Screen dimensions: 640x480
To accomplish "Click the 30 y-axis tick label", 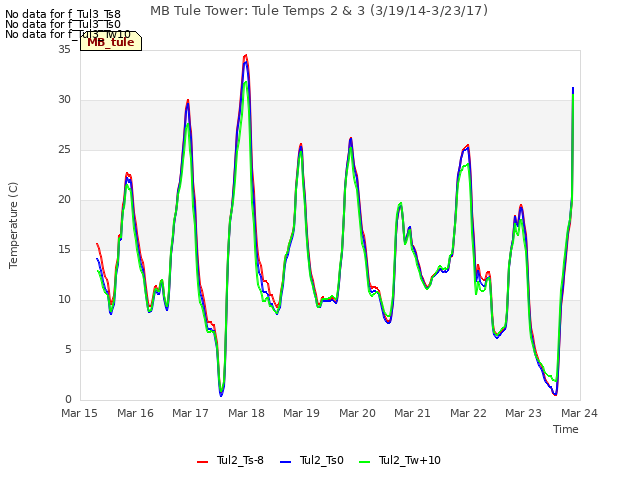I will (x=64, y=100).
